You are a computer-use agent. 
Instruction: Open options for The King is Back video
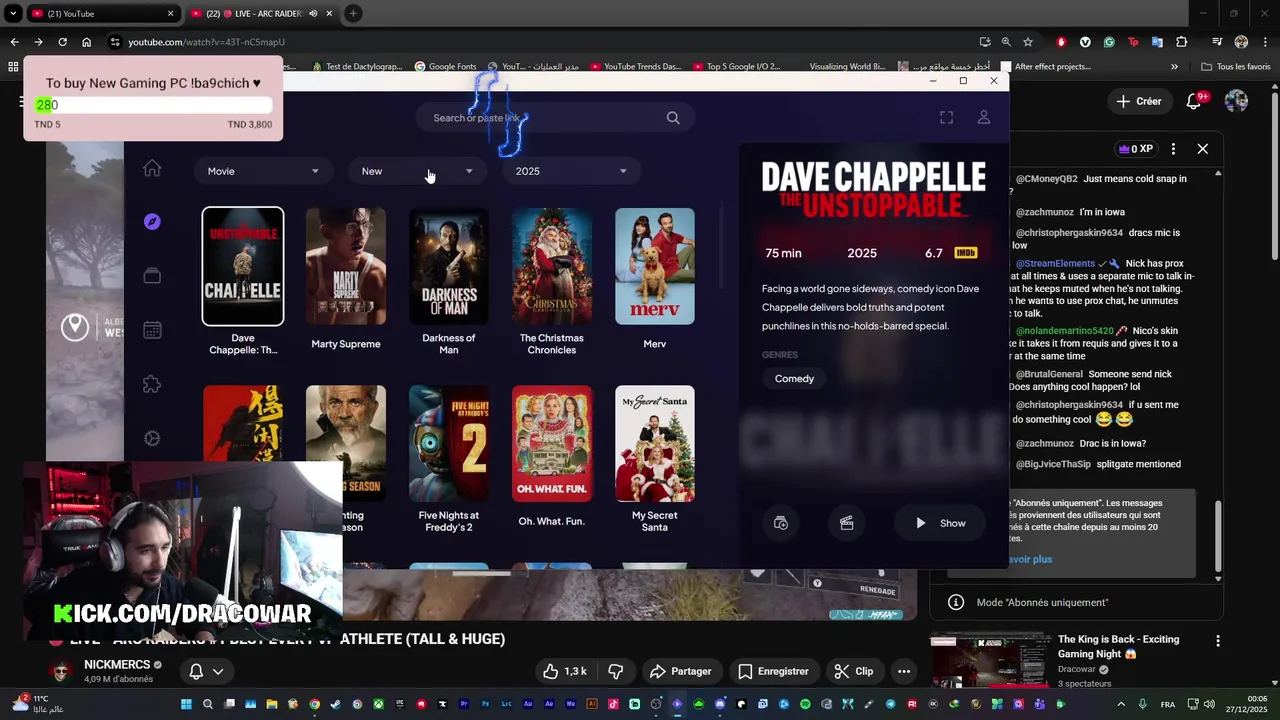click(1218, 641)
